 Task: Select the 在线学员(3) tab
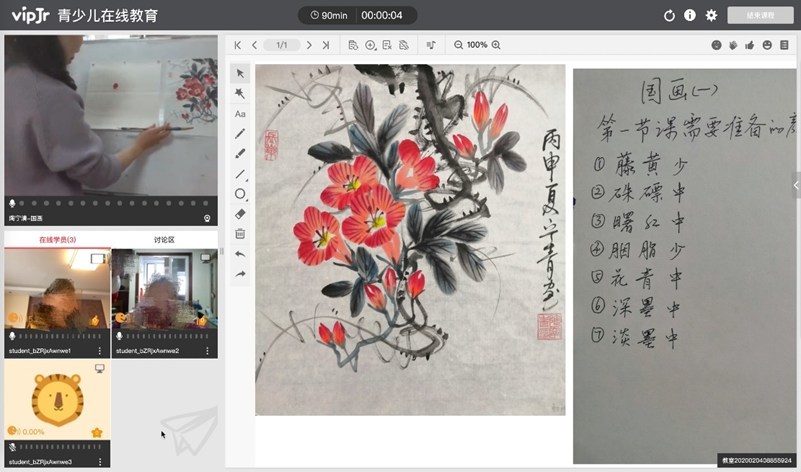tap(57, 240)
